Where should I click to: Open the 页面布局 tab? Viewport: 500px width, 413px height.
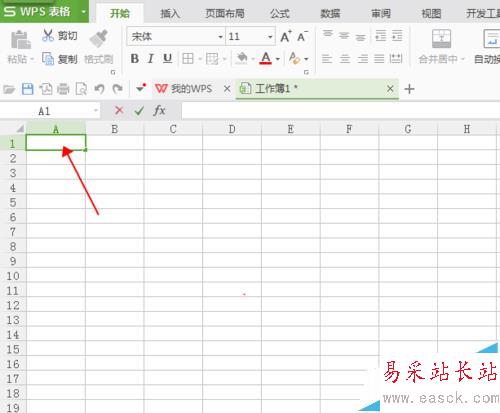[x=225, y=14]
